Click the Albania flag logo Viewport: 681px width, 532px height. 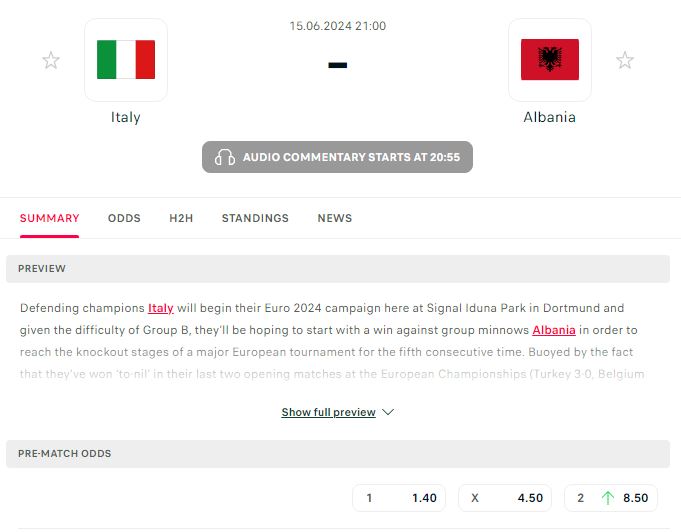click(549, 60)
